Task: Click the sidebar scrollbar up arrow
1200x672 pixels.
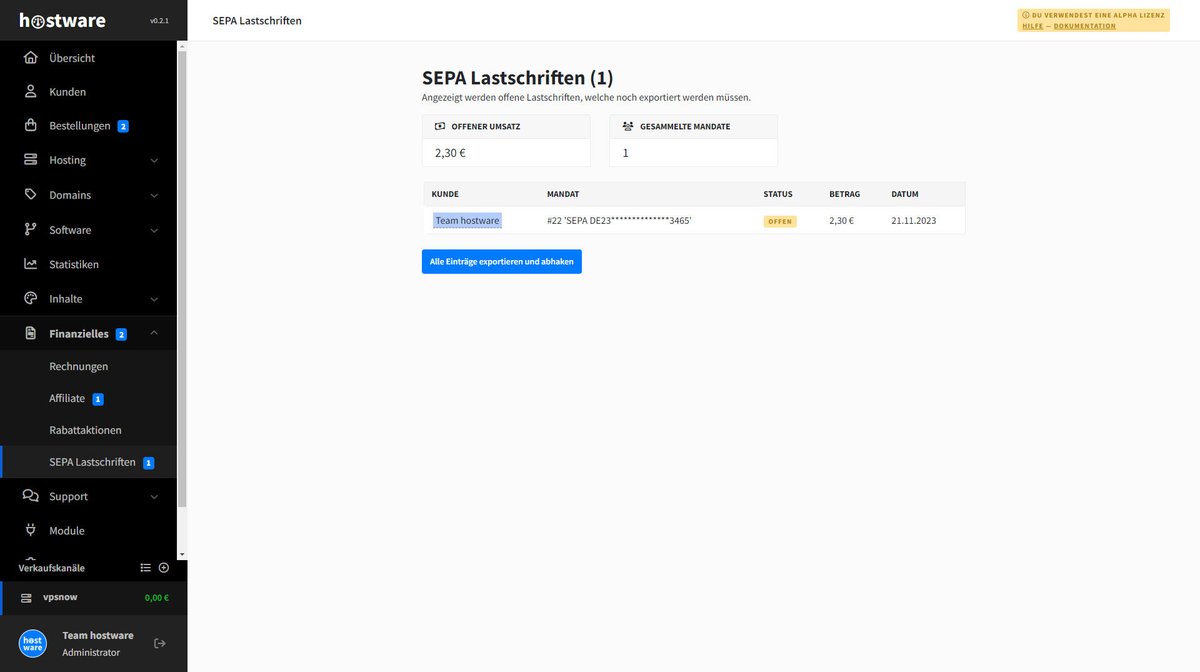Action: (x=182, y=46)
